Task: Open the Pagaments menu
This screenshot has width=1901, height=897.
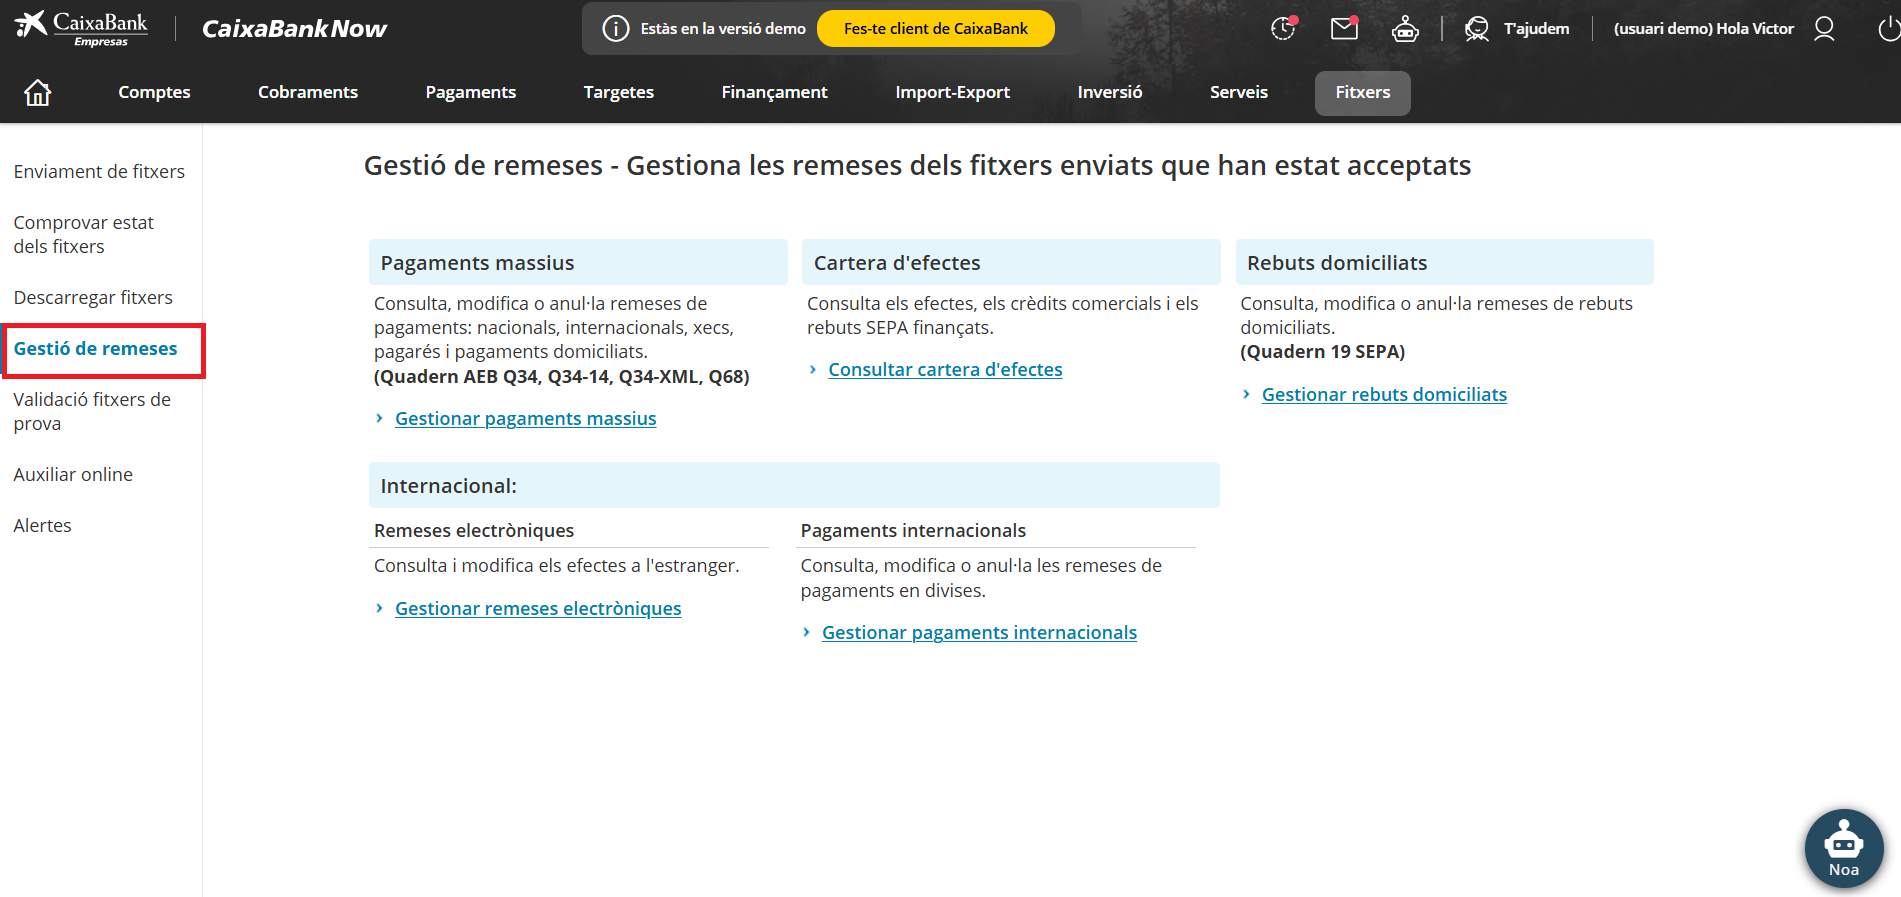Action: pos(470,92)
